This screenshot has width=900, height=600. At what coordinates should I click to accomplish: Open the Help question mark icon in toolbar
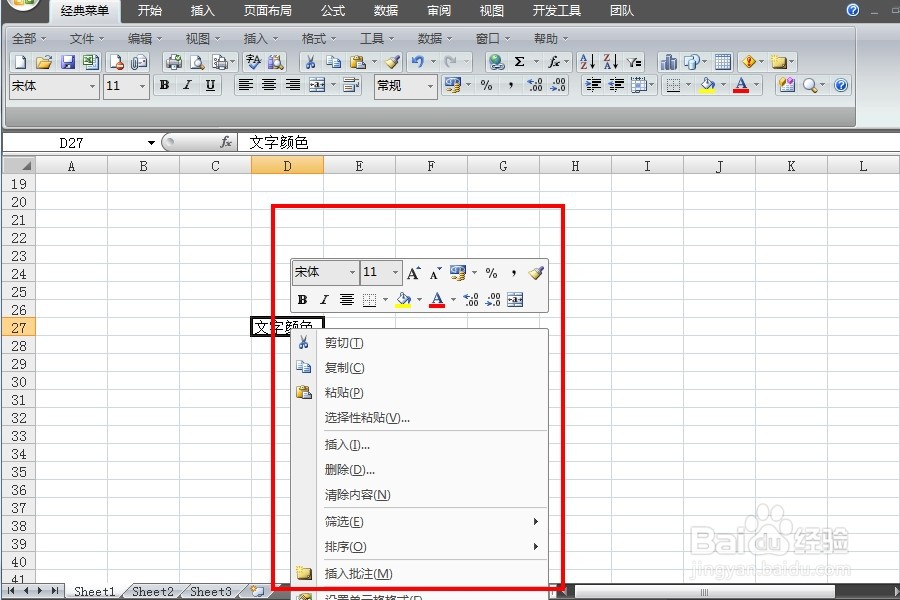(x=841, y=86)
